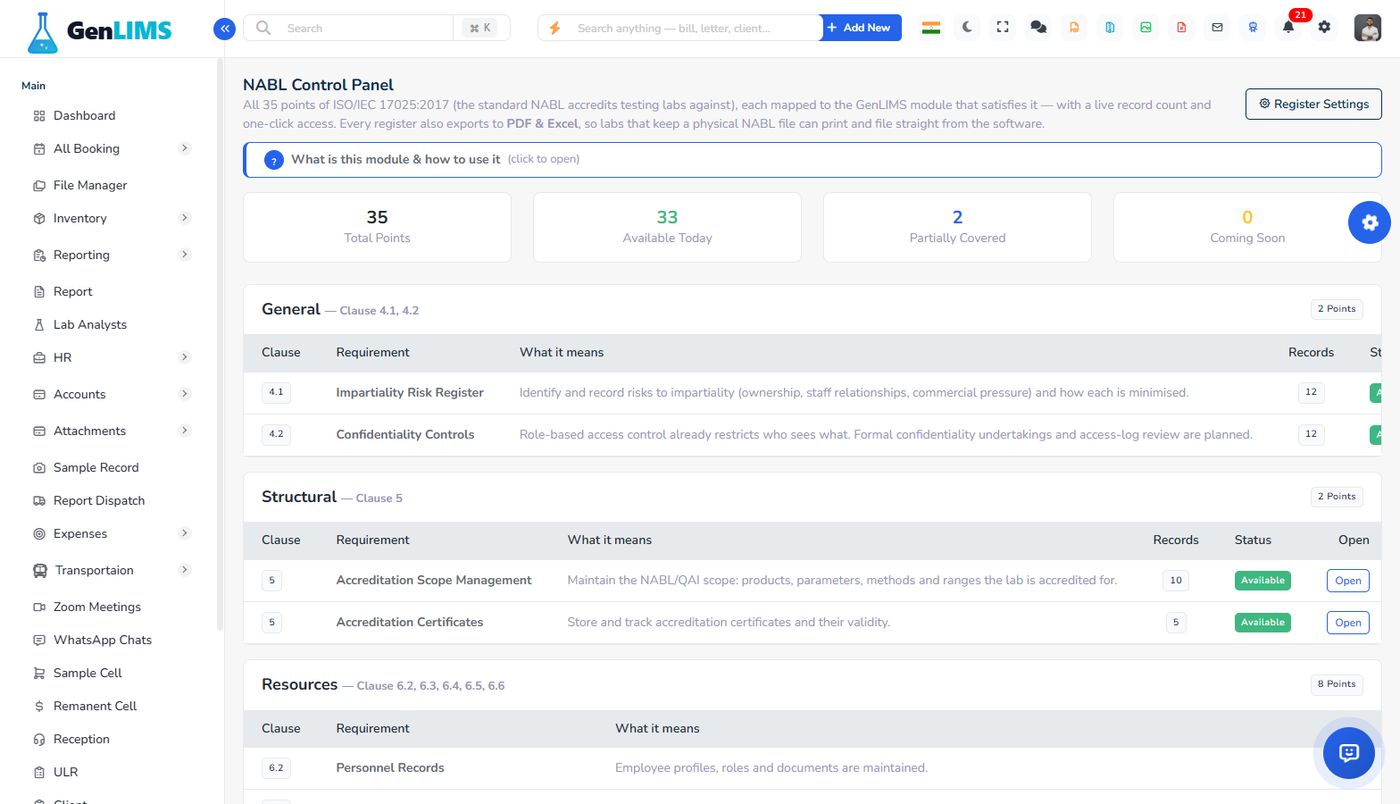Expand the Accounts submenu arrow

(x=184, y=394)
